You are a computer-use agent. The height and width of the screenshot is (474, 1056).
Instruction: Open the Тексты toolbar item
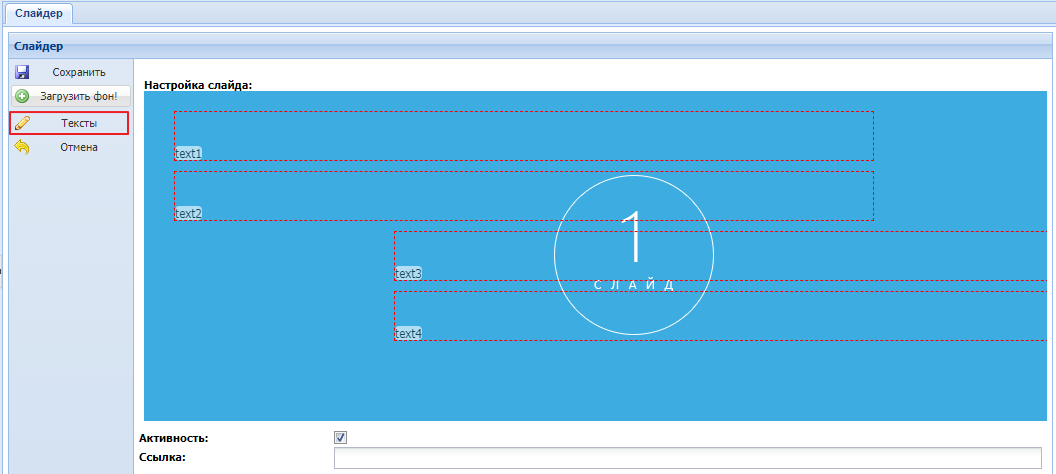click(78, 123)
